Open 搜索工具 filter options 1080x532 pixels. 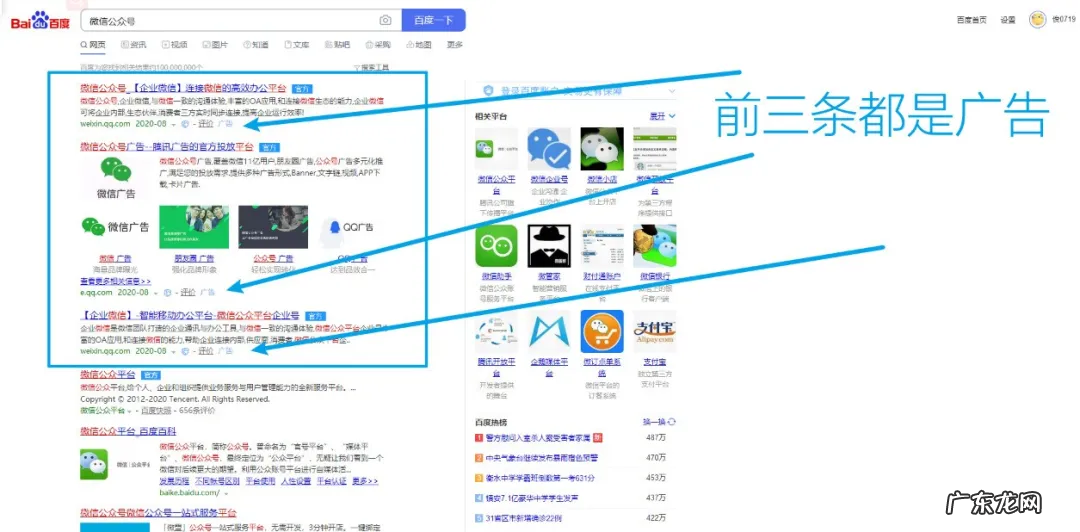click(371, 68)
